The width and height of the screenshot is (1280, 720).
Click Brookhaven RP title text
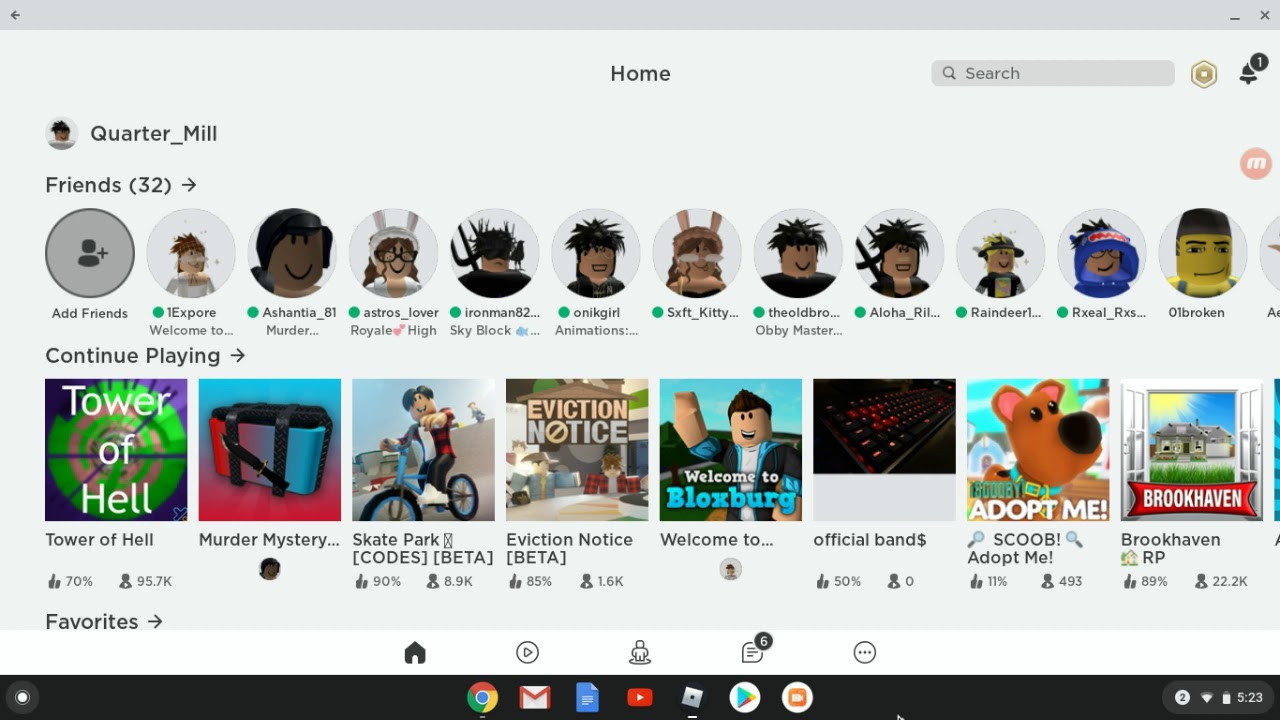pyautogui.click(x=1170, y=548)
